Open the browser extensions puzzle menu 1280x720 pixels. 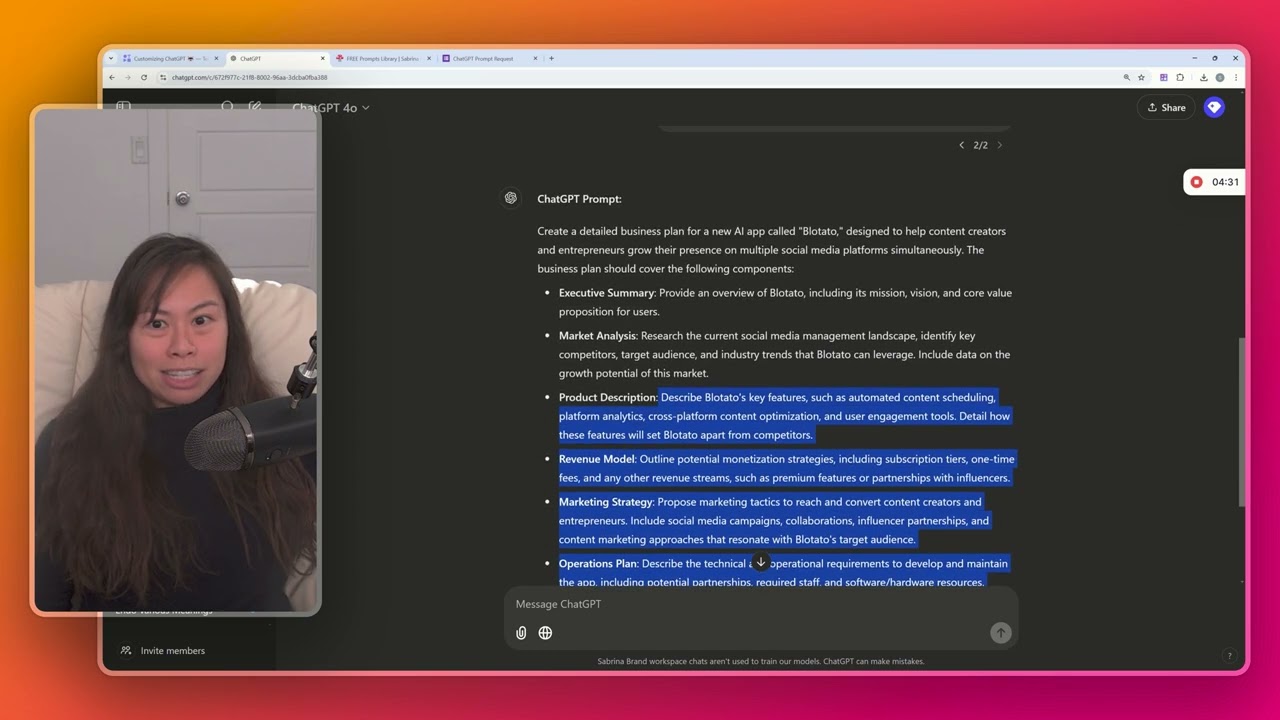click(x=1180, y=77)
